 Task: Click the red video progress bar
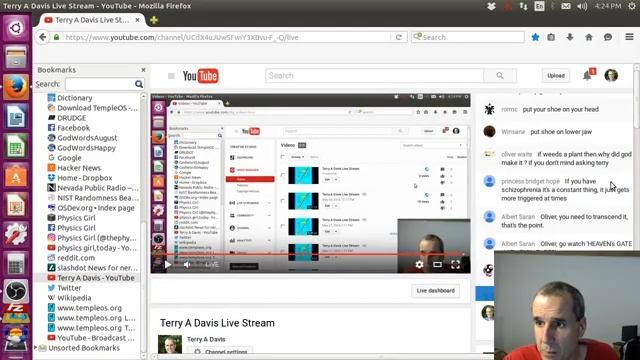click(x=310, y=255)
